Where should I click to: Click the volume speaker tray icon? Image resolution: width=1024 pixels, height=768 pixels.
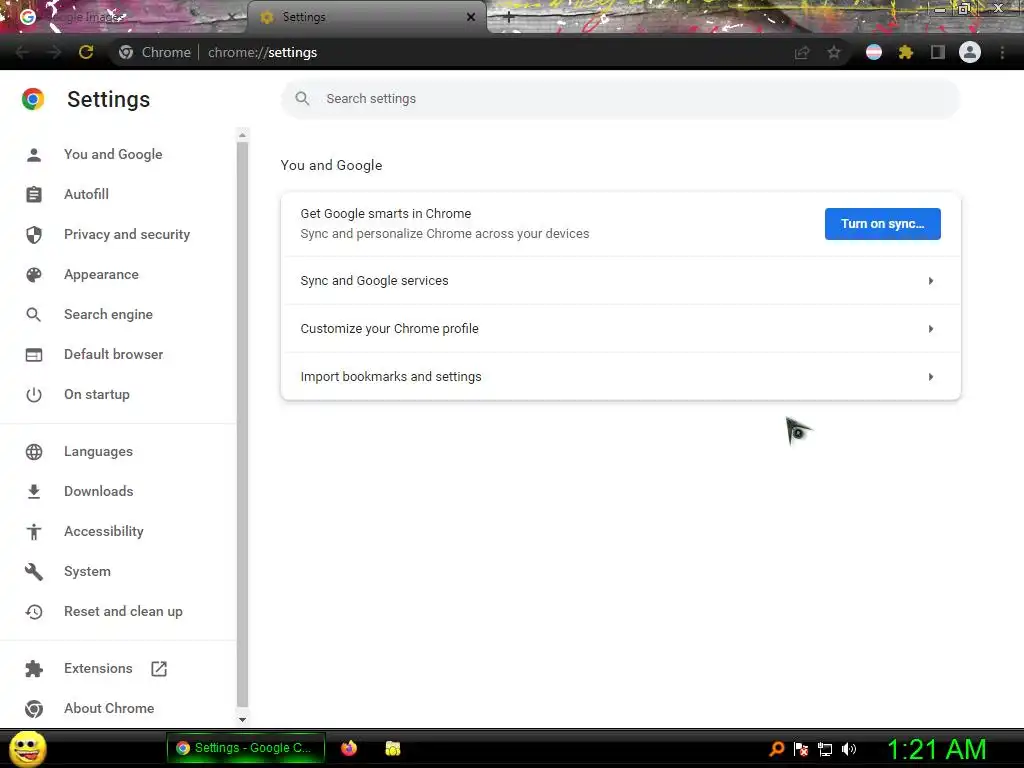click(849, 749)
